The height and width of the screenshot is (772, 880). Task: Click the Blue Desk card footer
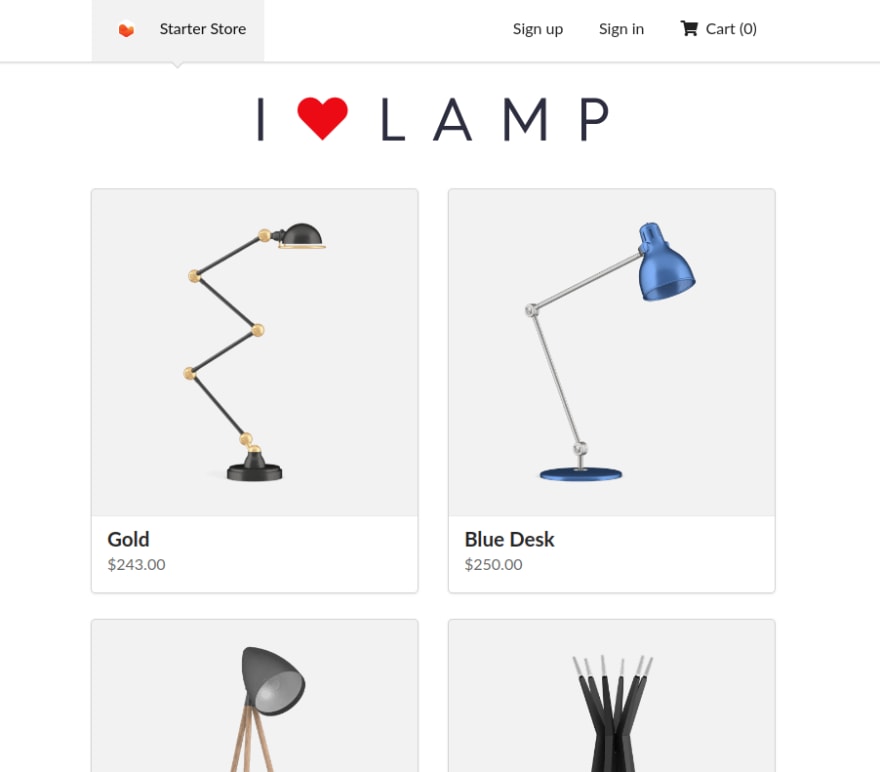(x=612, y=554)
